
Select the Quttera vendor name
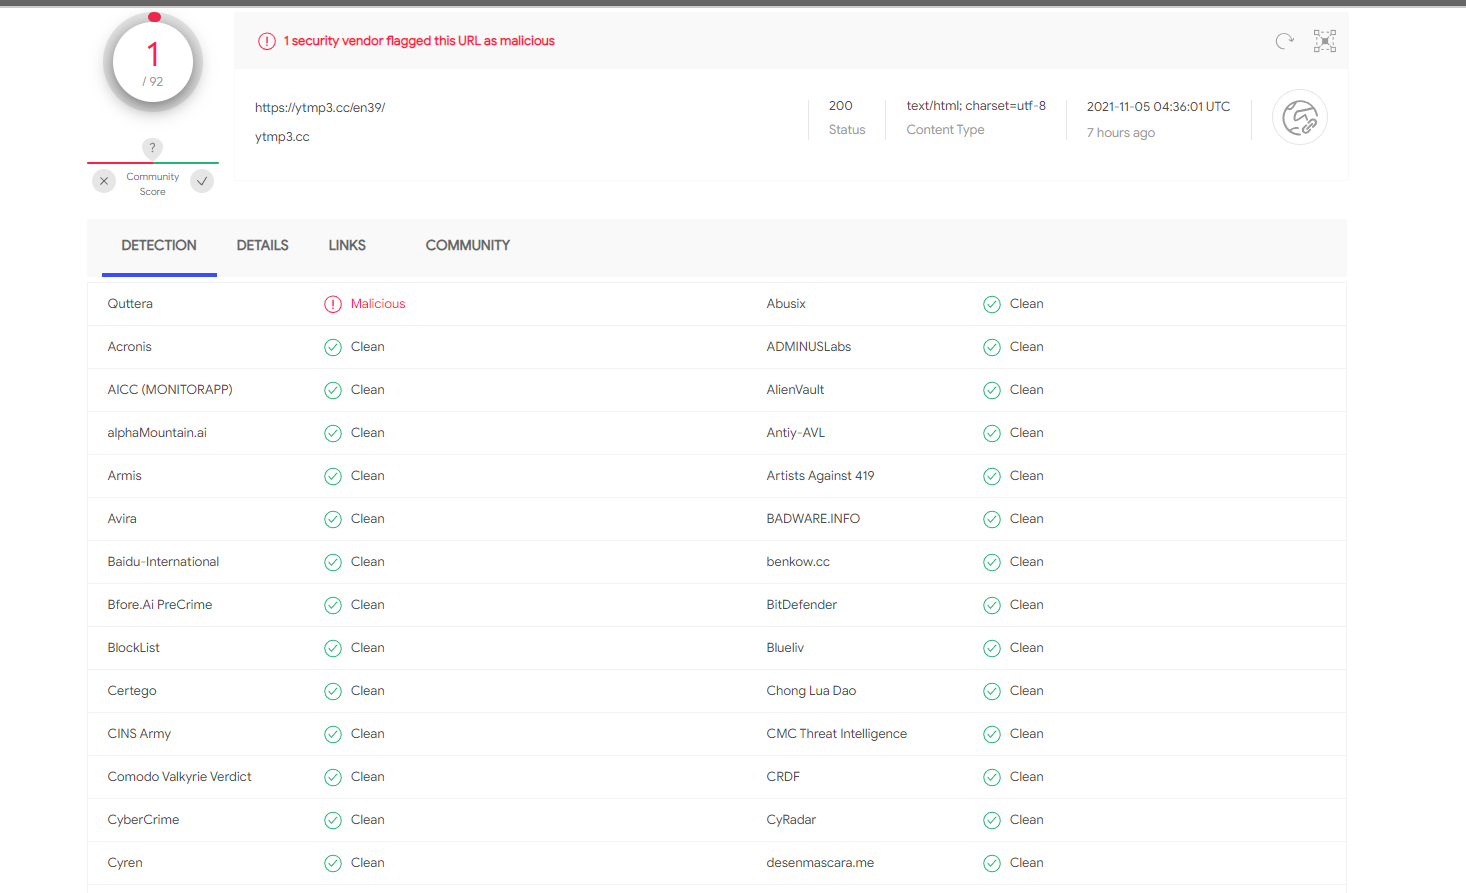[x=130, y=304]
